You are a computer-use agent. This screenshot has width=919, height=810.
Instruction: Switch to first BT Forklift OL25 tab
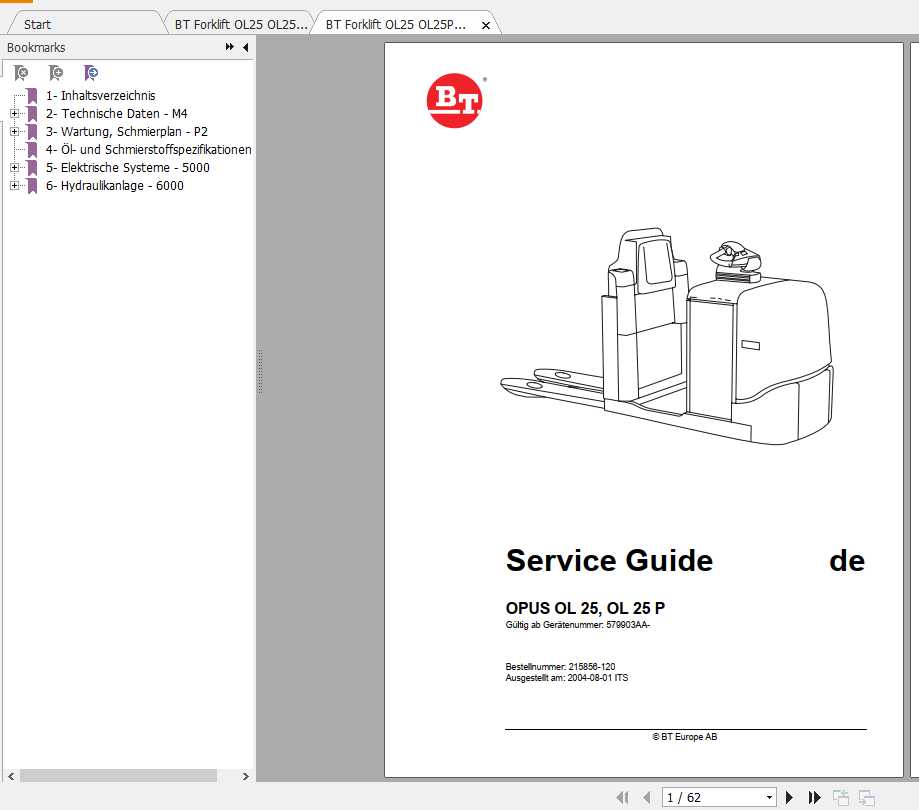click(x=240, y=25)
